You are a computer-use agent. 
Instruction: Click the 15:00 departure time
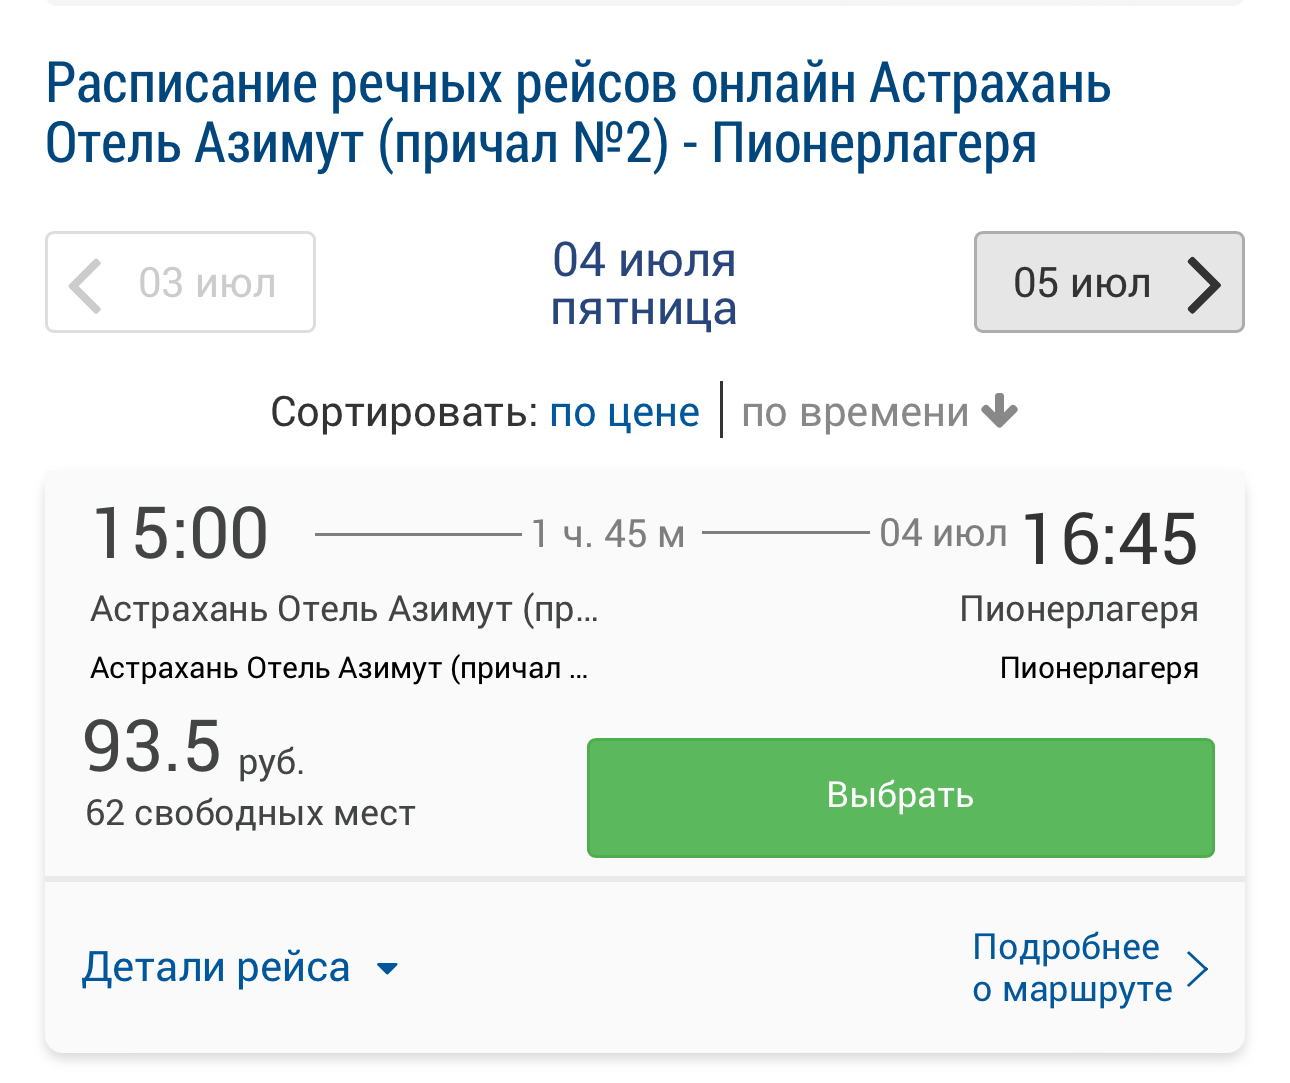click(x=181, y=533)
